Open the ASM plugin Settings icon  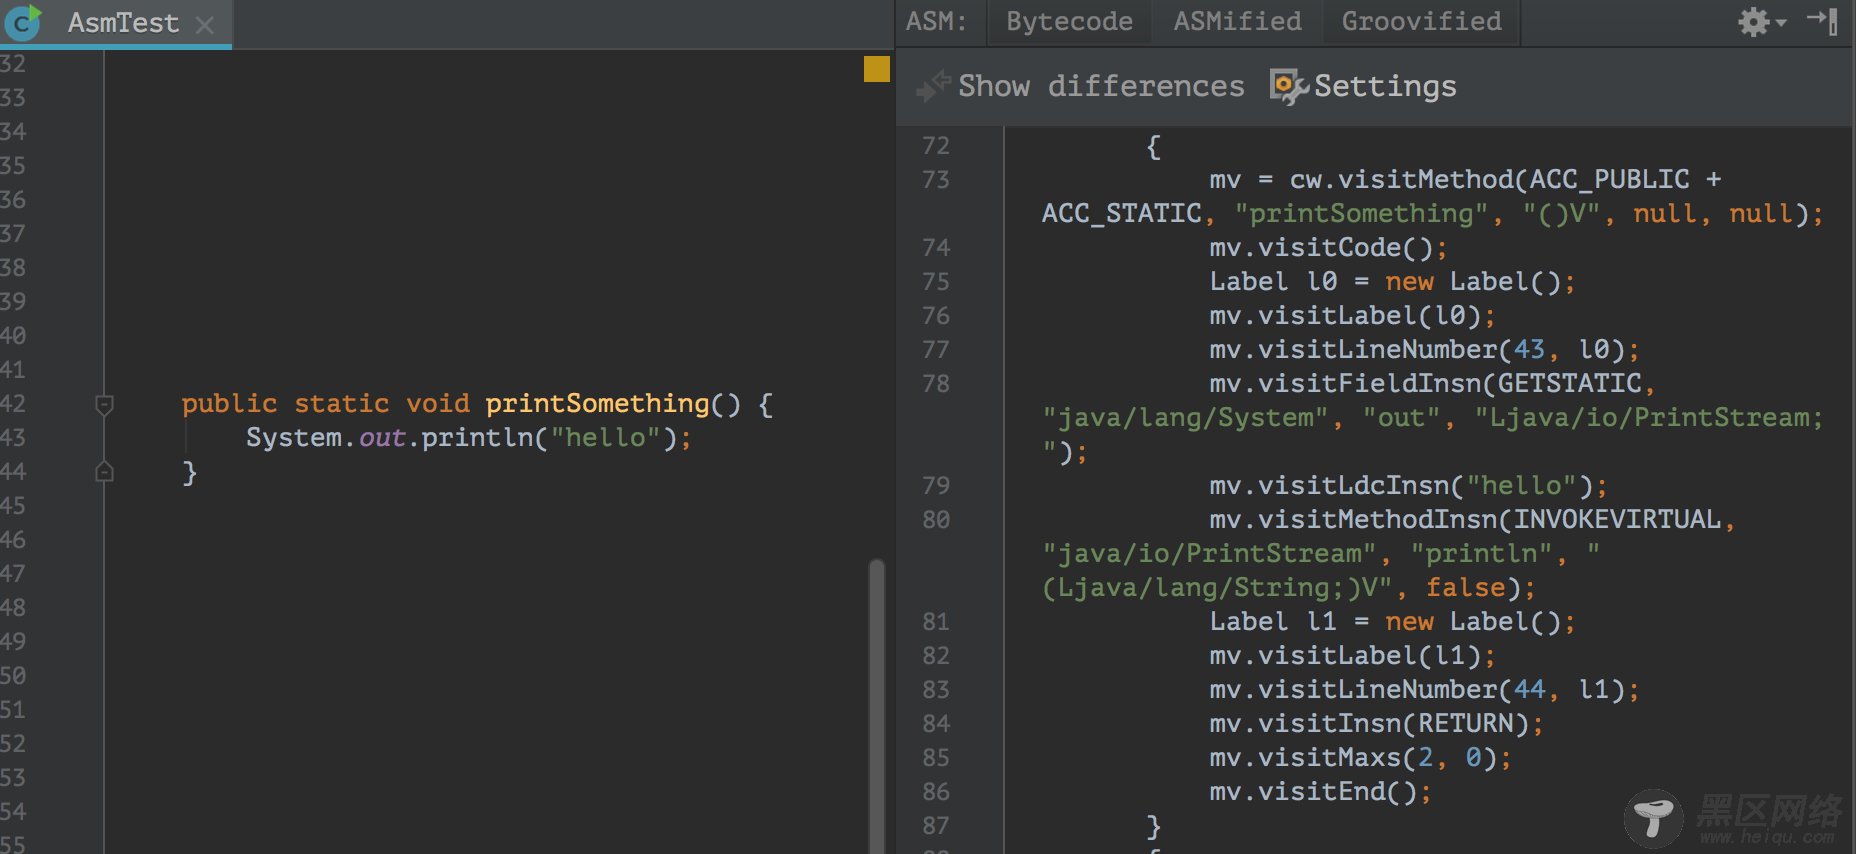coord(1288,86)
